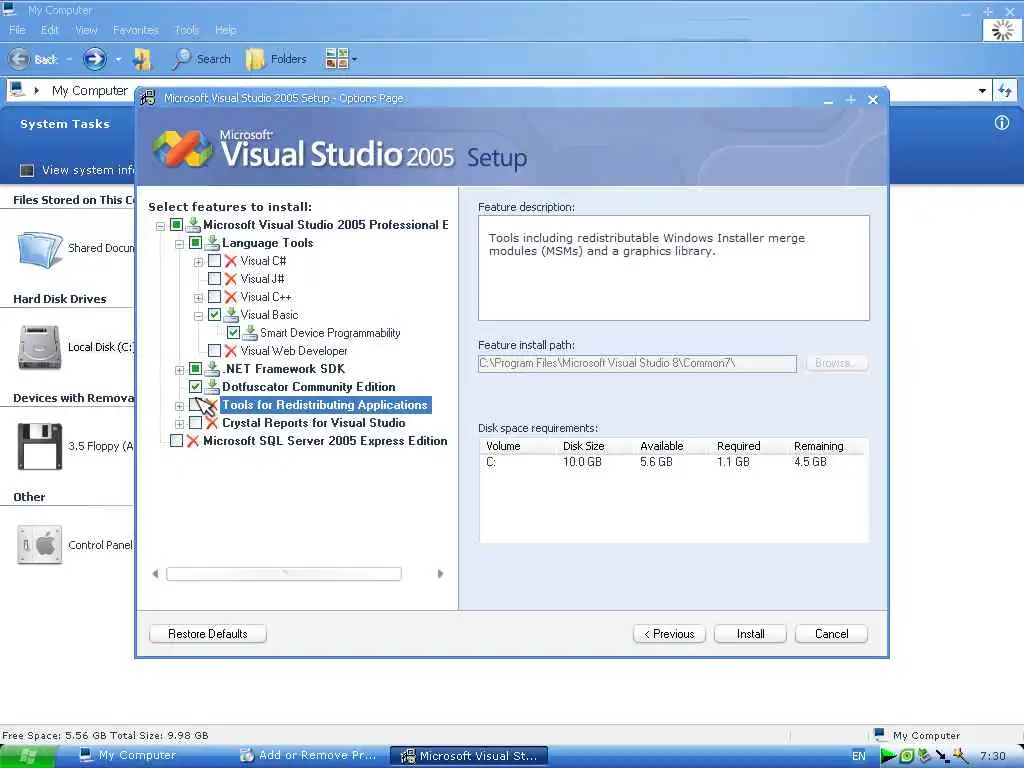Expand Tools for Redistributing Applications node
This screenshot has width=1024, height=768.
tap(179, 406)
